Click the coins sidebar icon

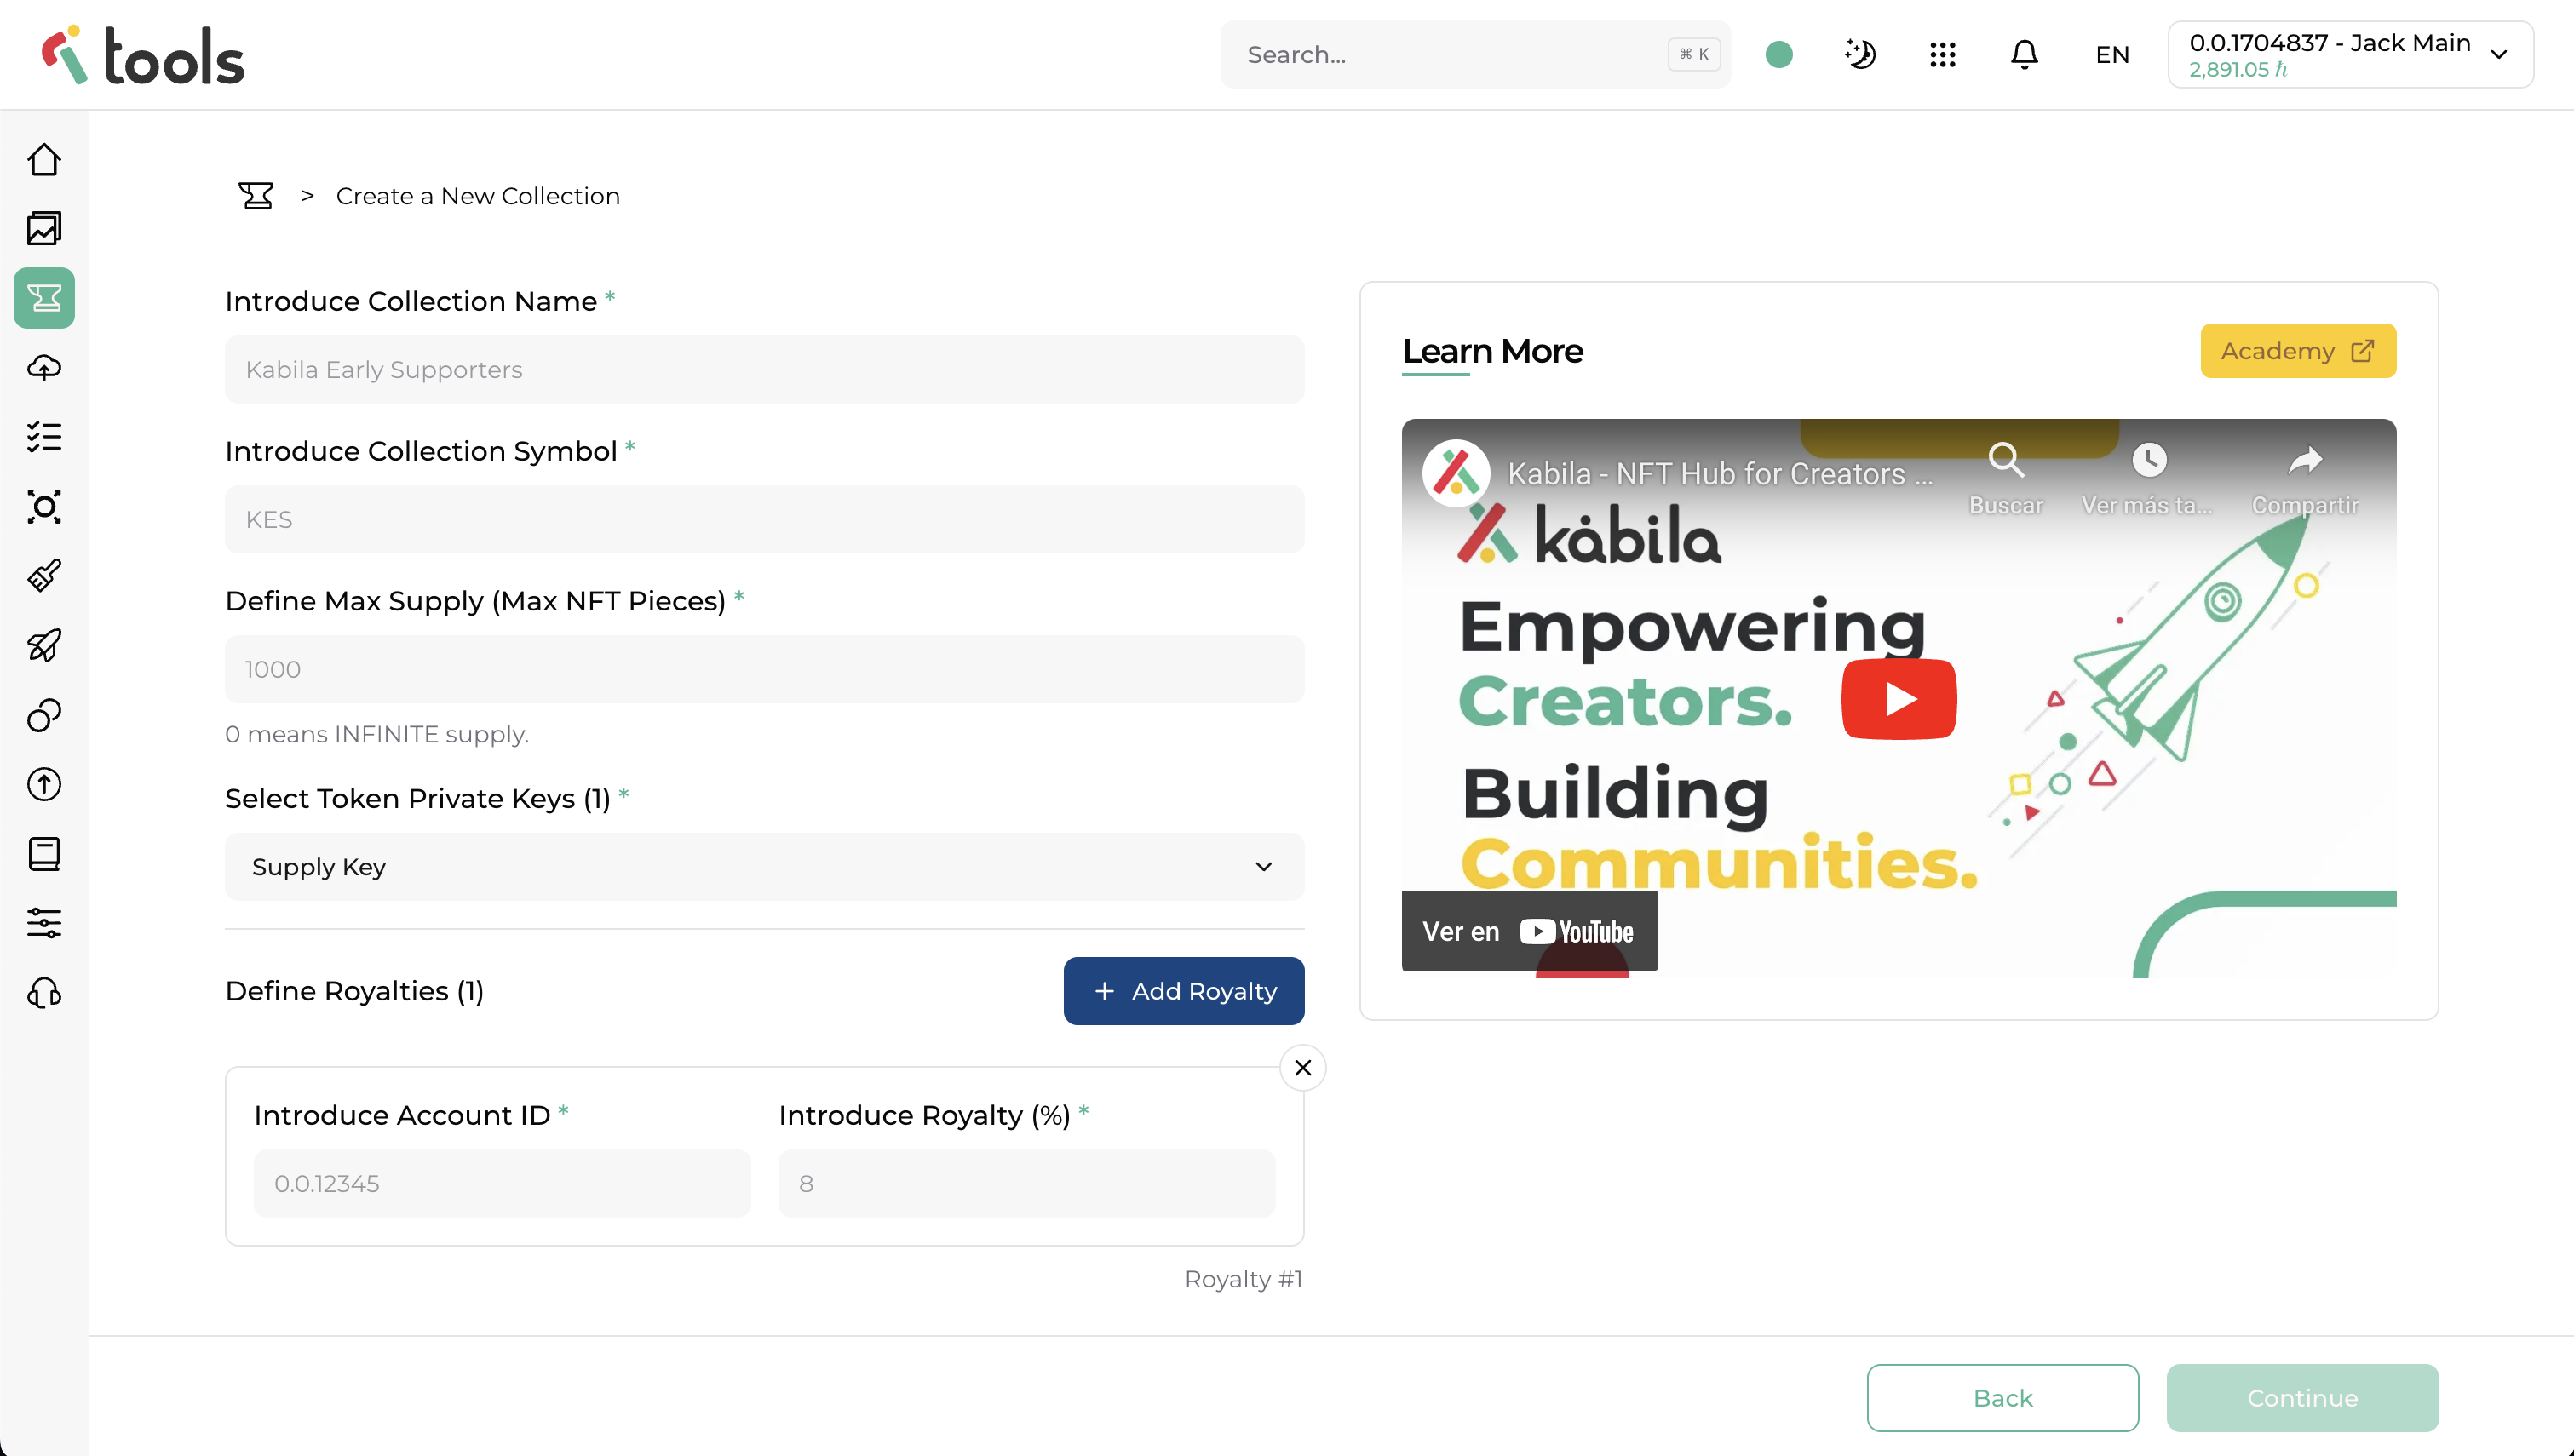pos(44,715)
